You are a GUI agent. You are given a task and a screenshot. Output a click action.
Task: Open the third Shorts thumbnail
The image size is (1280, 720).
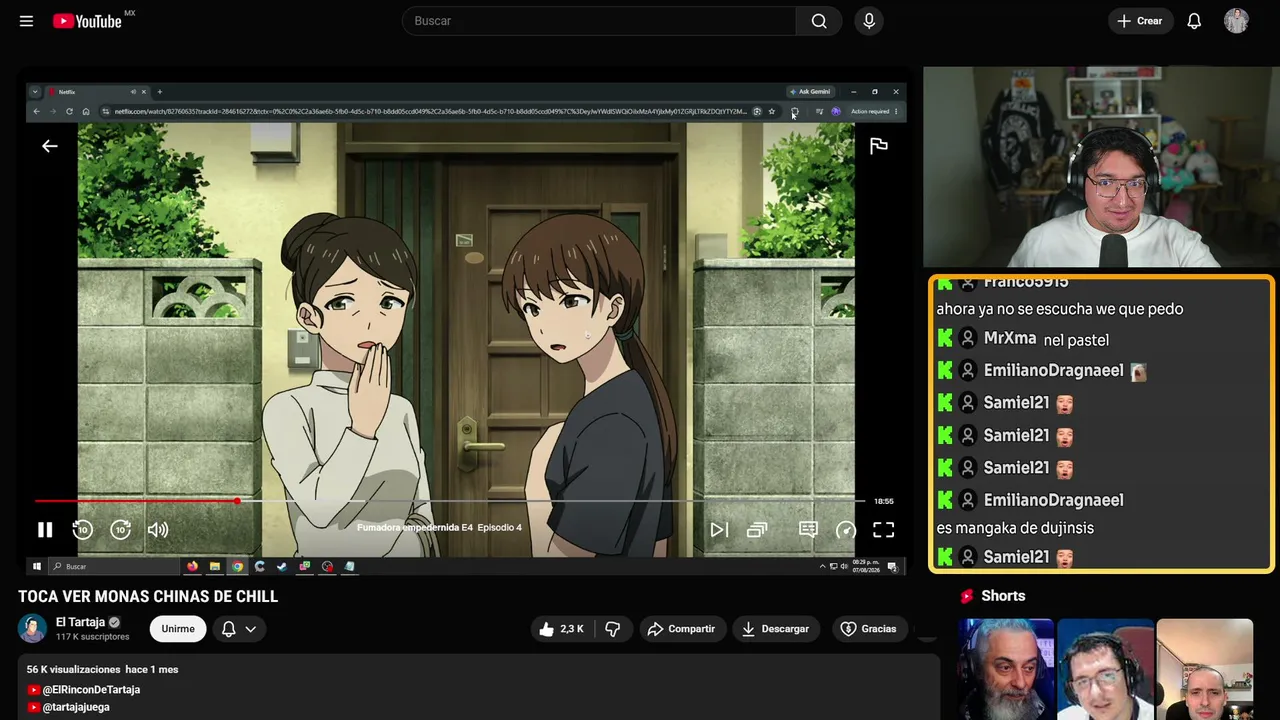pos(1204,669)
